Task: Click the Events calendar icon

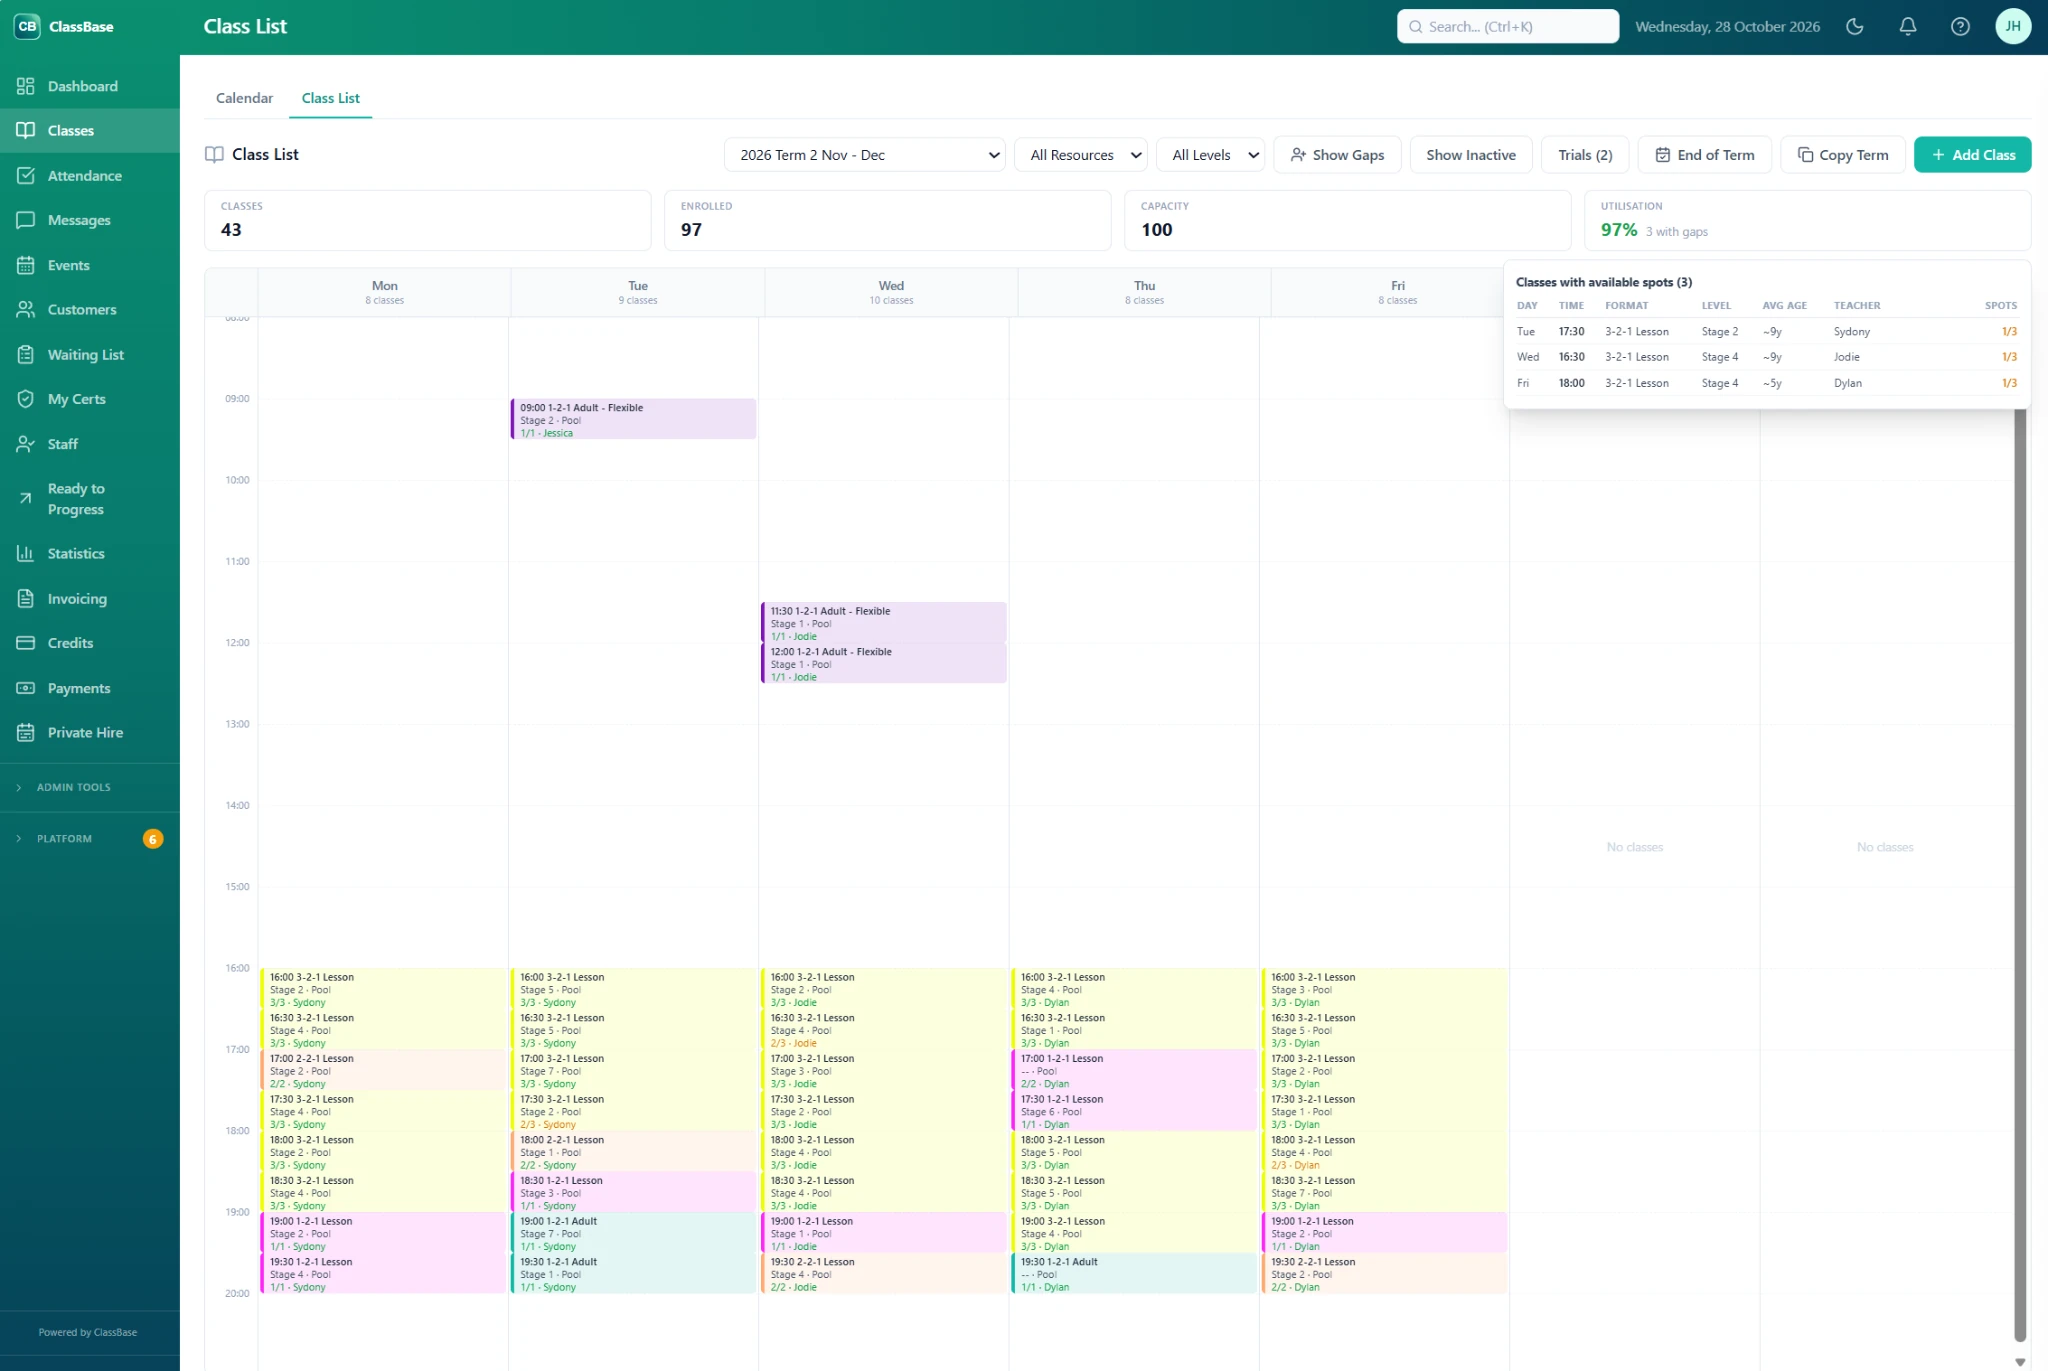Action: (26, 265)
